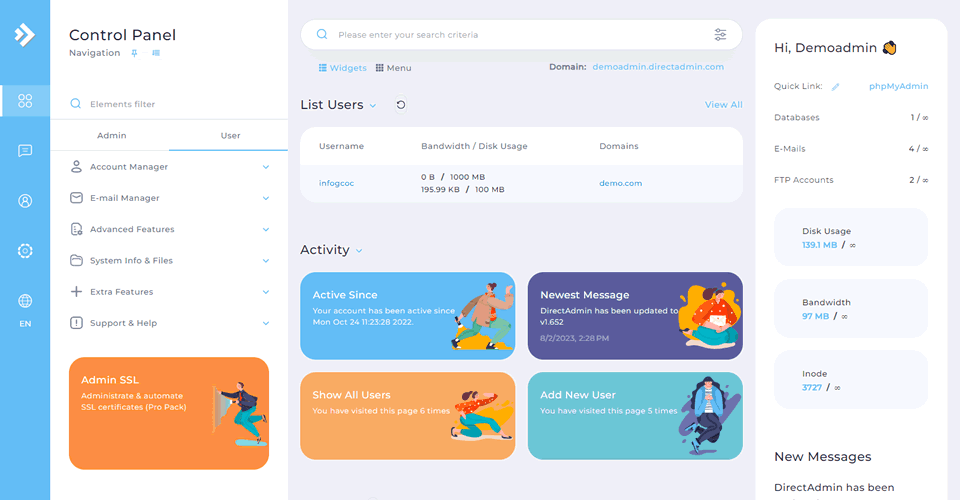The height and width of the screenshot is (500, 960).
Task: Open the messages chat icon in sidebar
Action: tap(25, 151)
